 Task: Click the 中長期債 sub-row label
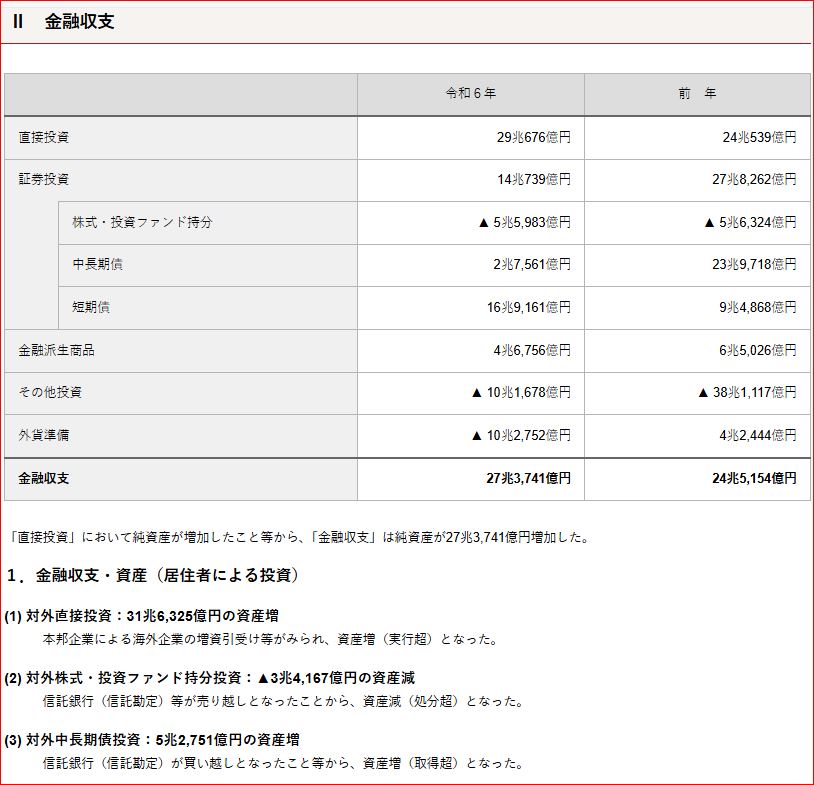pyautogui.click(x=98, y=264)
